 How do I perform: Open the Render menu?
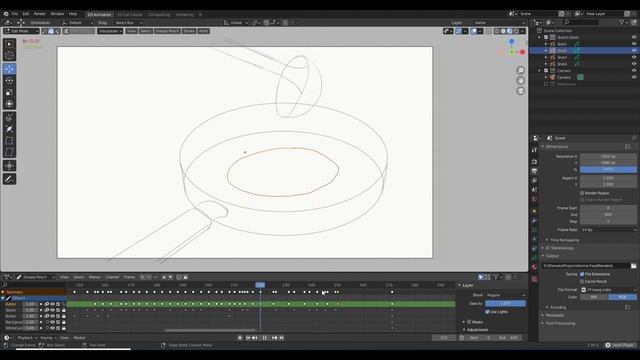point(40,14)
